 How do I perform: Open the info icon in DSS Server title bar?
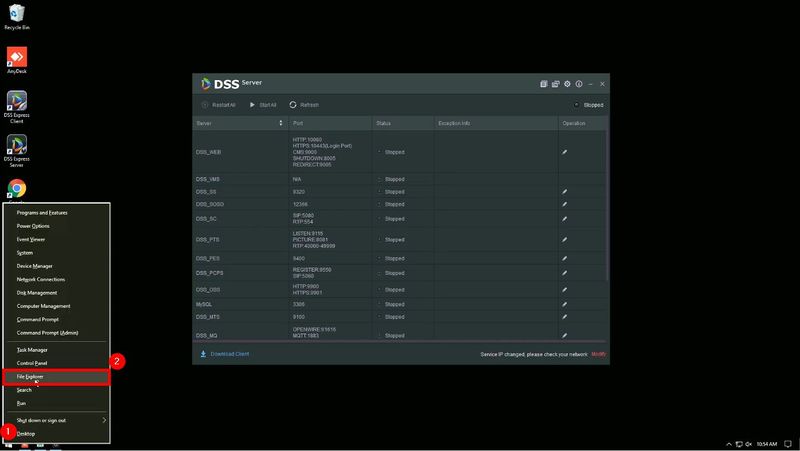point(579,84)
